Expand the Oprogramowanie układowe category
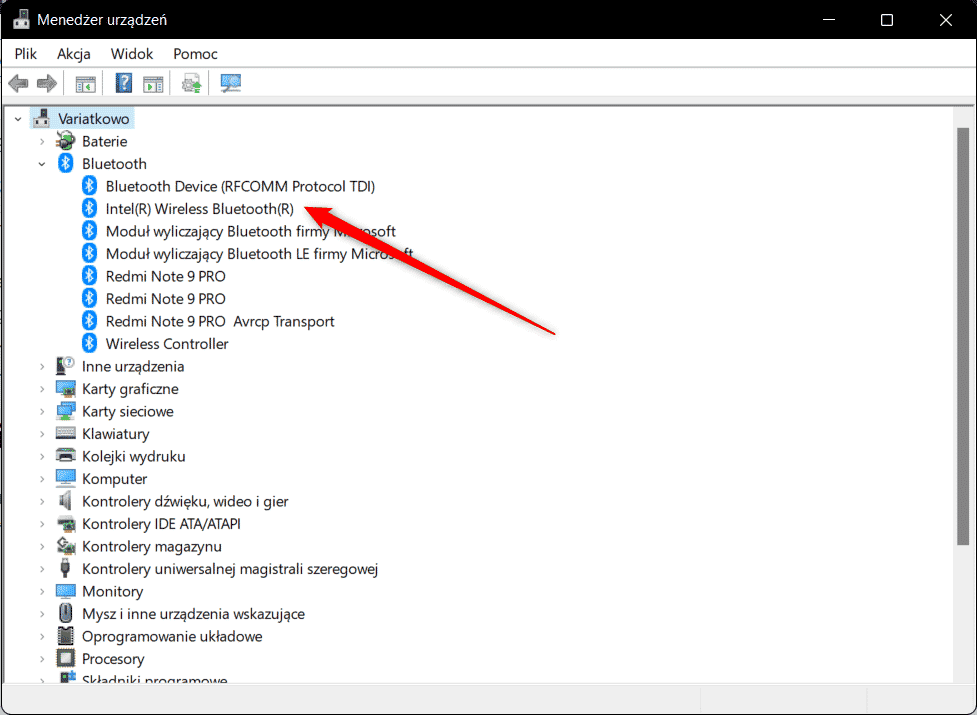This screenshot has width=977, height=715. pyautogui.click(x=42, y=637)
